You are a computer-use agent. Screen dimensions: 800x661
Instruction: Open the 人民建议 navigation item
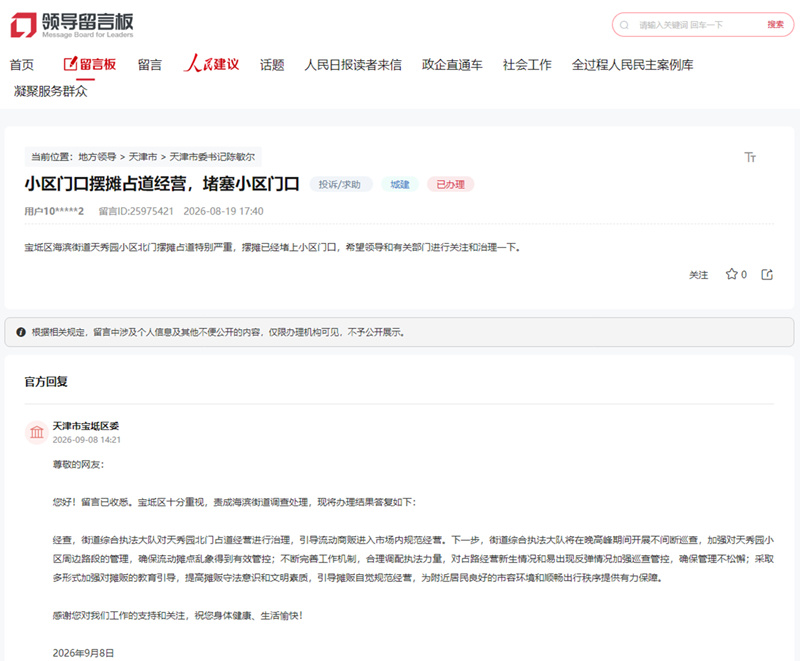[211, 64]
